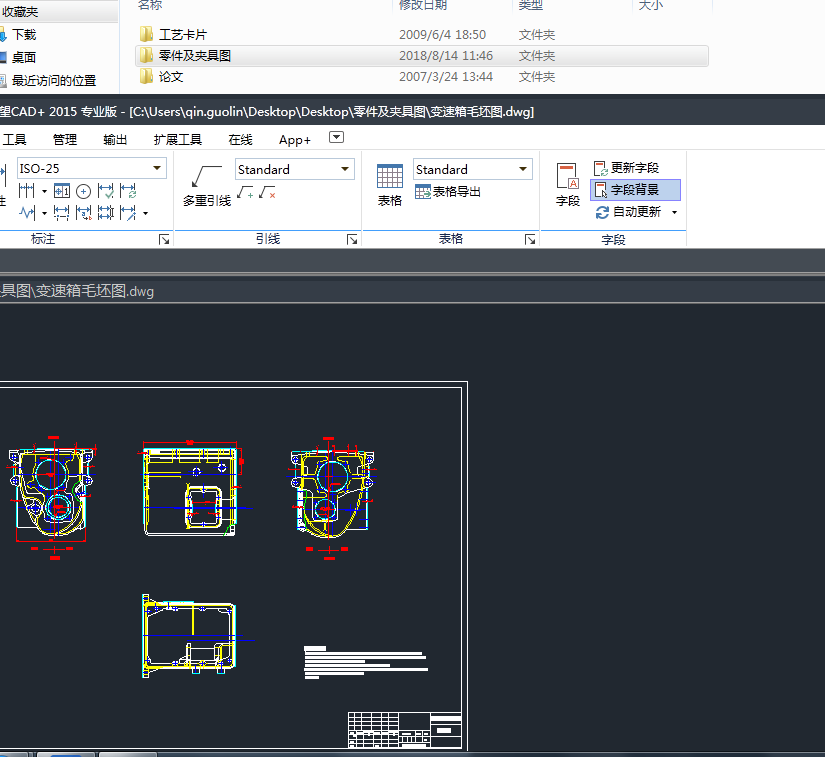This screenshot has width=825, height=757.
Task: Open the ISO-25 dimension style dropdown
Action: point(157,168)
